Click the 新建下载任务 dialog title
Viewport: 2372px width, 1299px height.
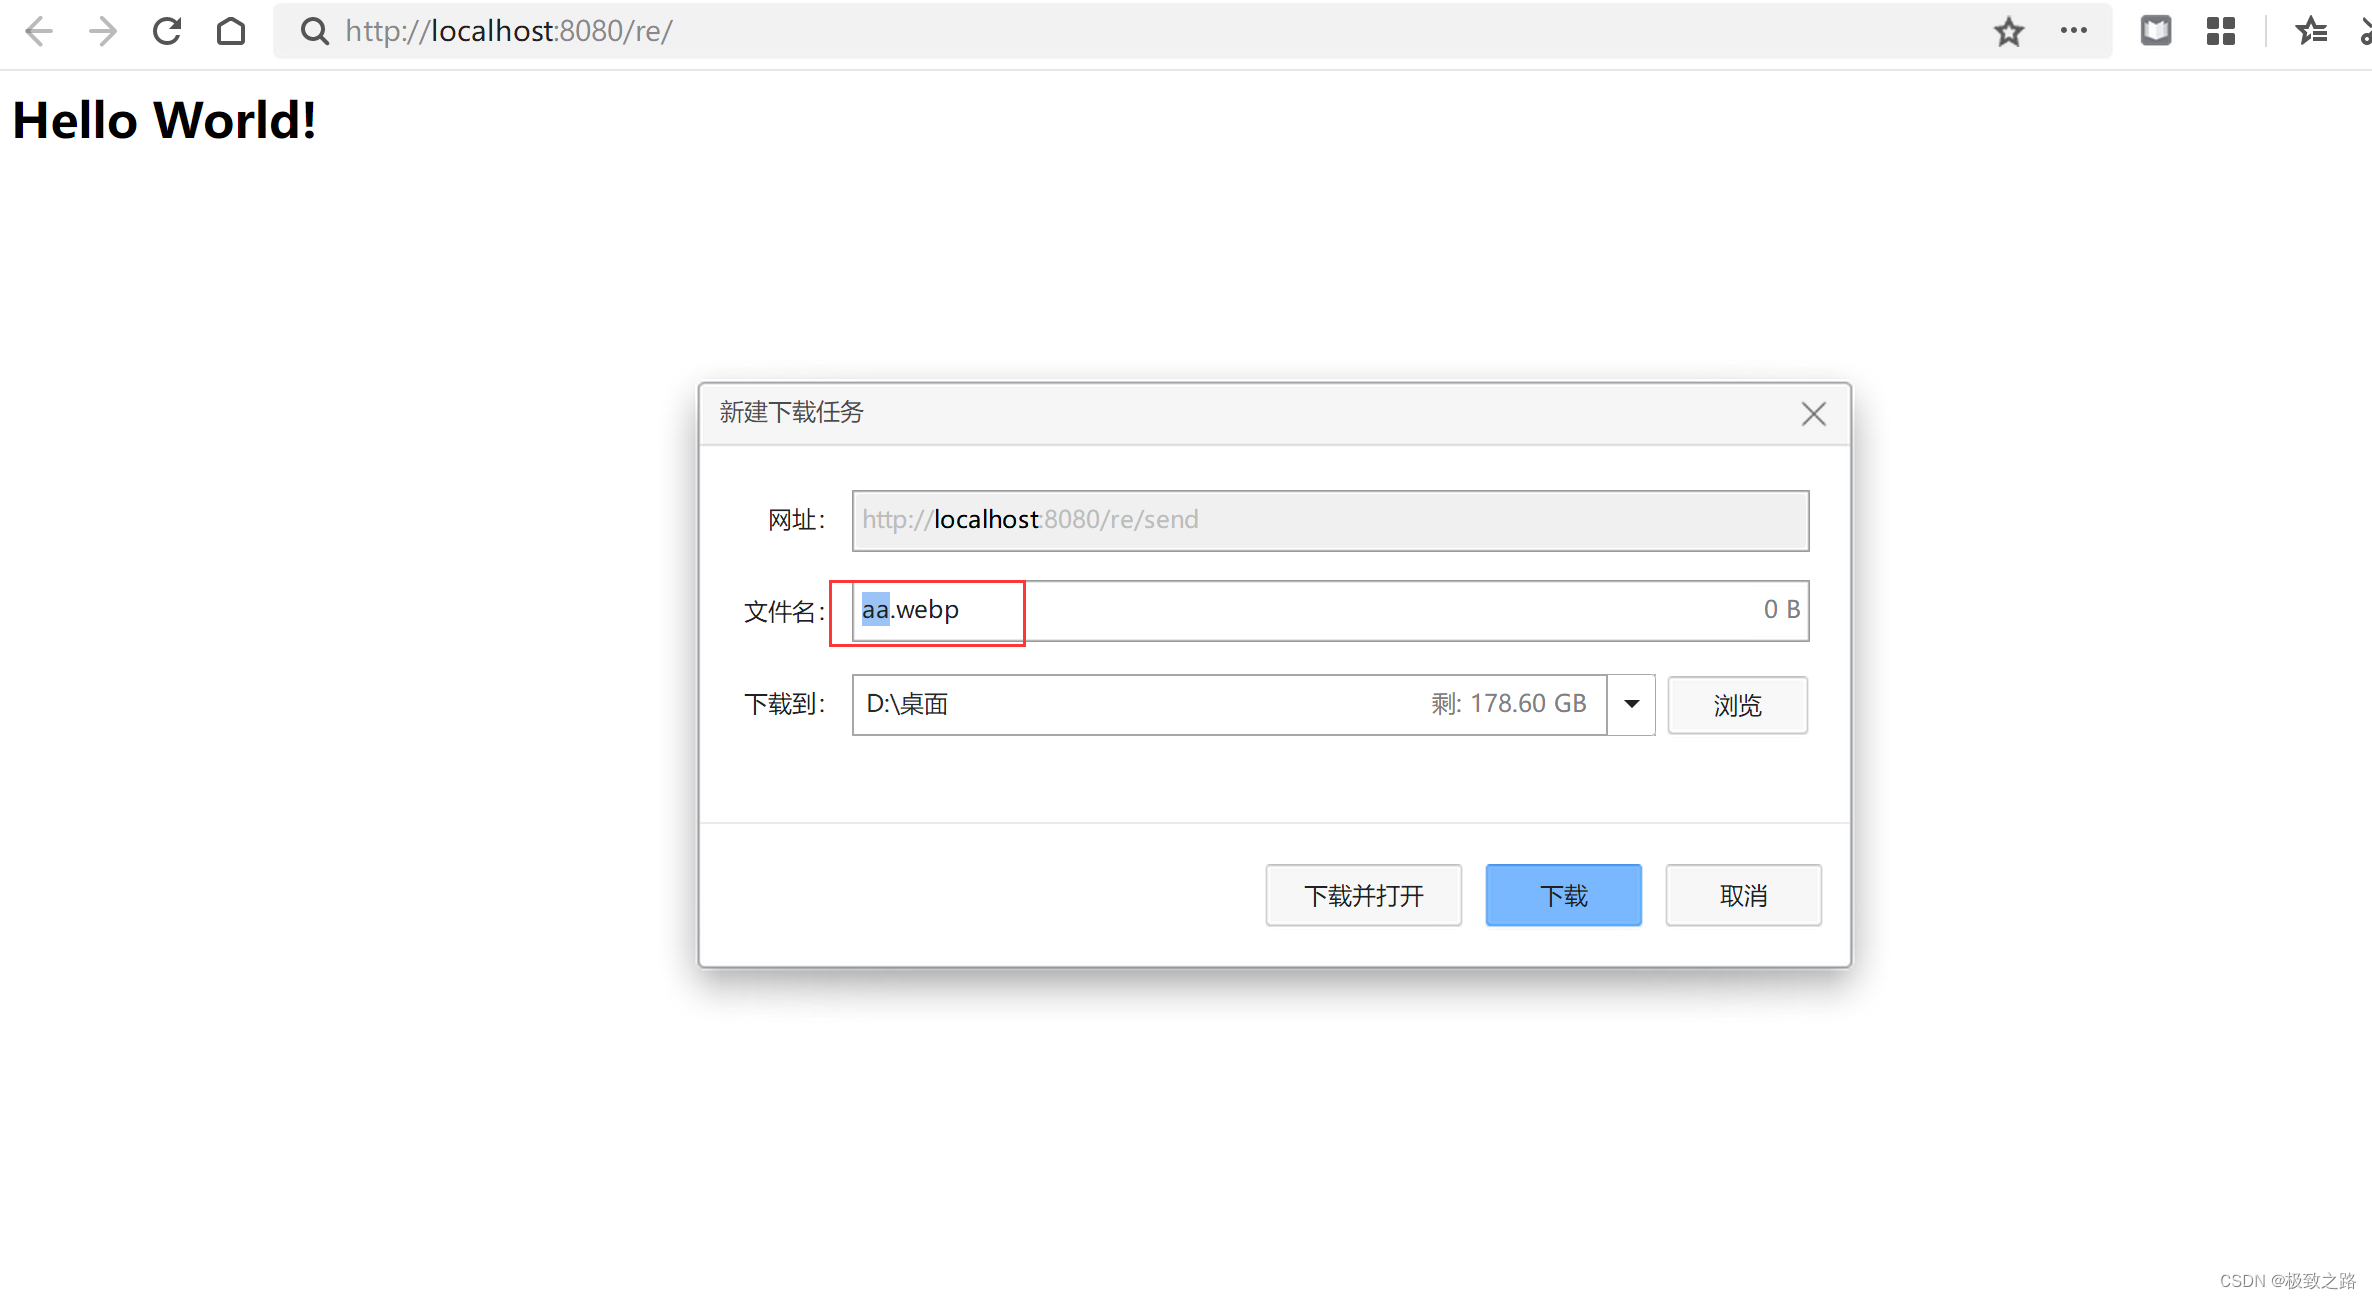(x=792, y=412)
